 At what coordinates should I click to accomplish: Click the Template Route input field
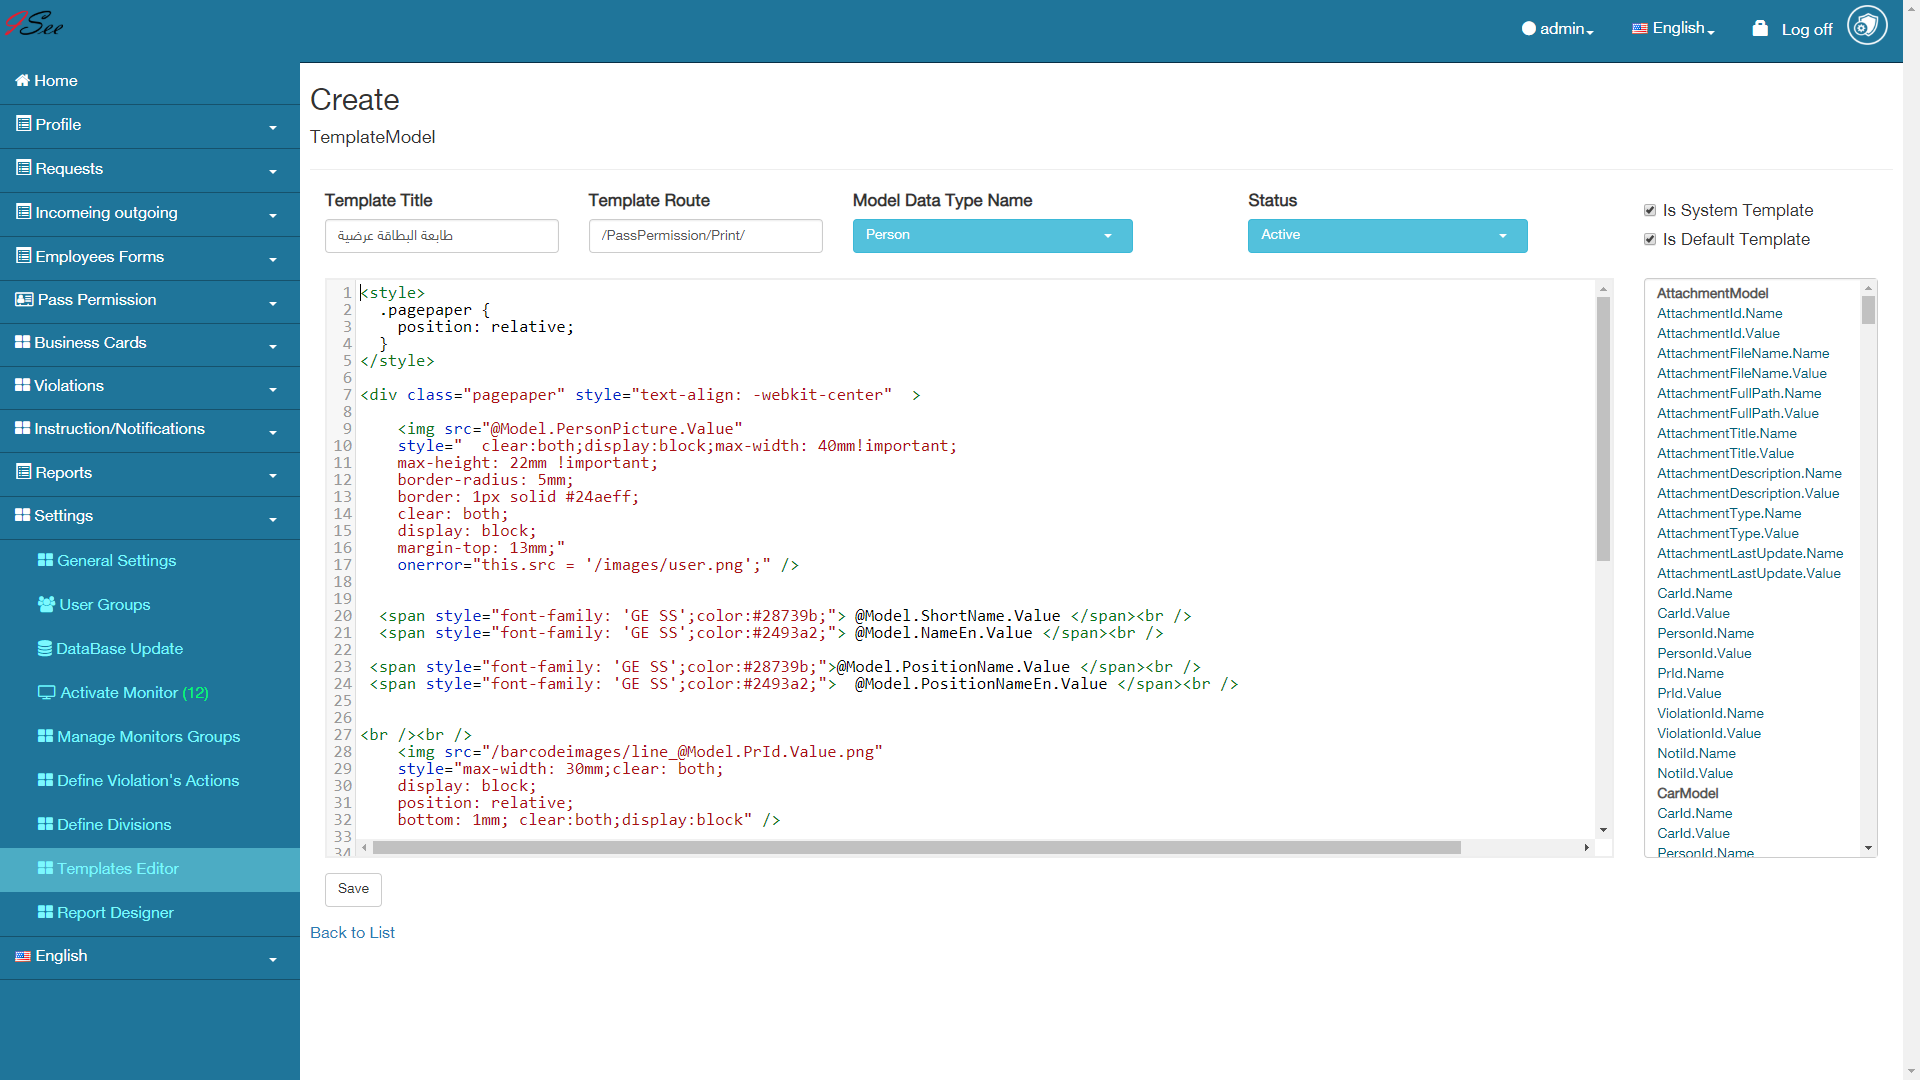click(705, 236)
